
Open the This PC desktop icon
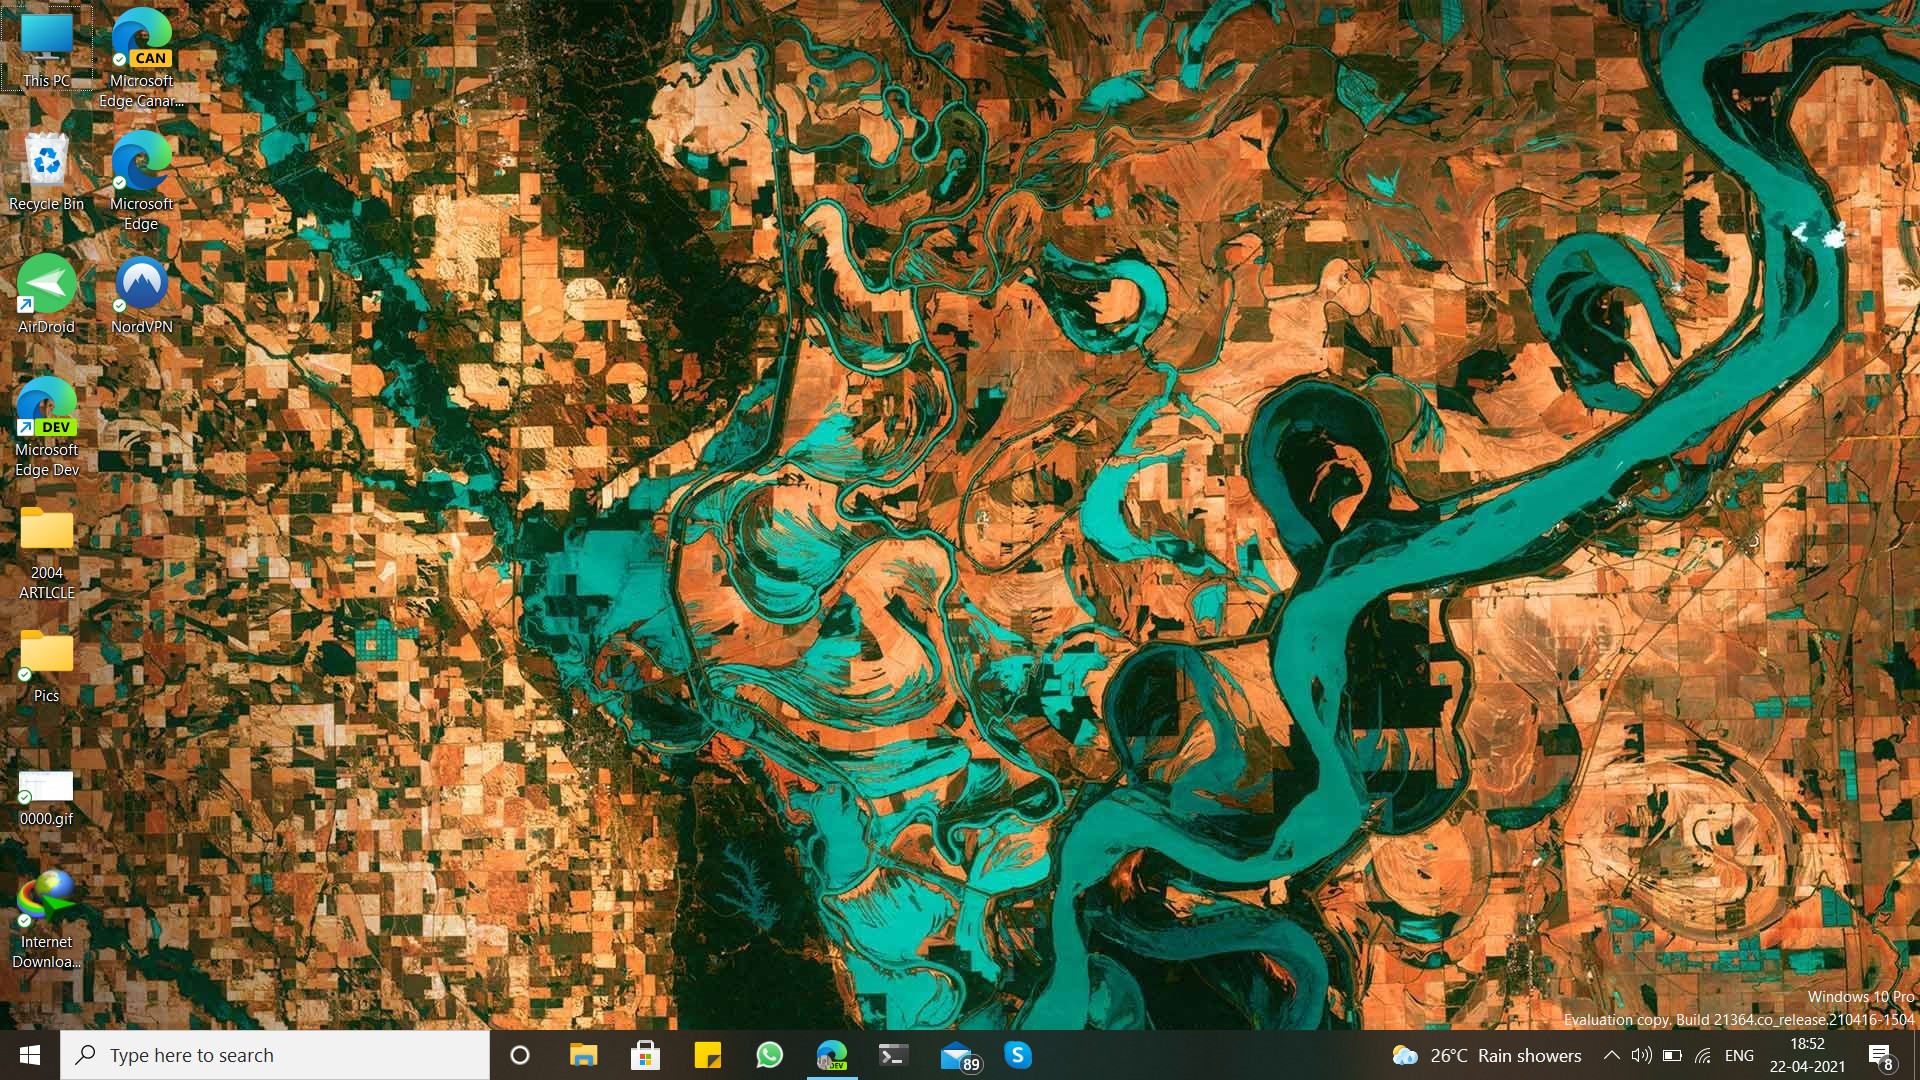46,40
